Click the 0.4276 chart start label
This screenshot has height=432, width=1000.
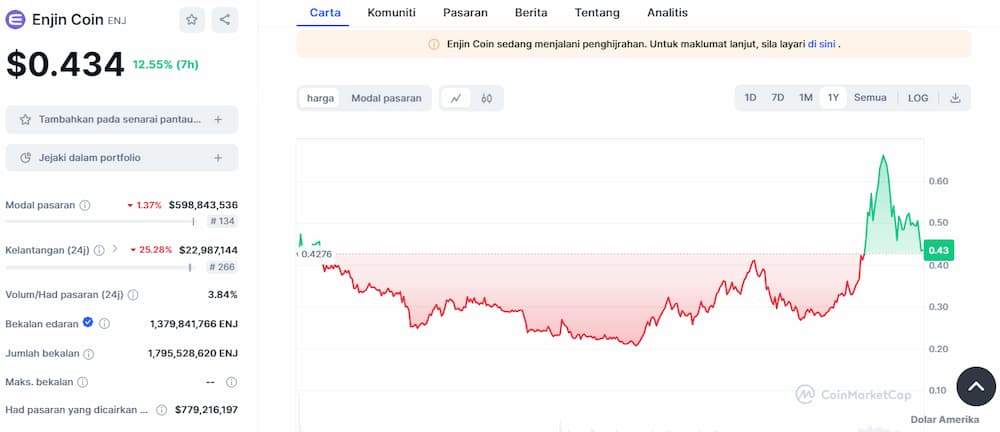click(x=314, y=254)
